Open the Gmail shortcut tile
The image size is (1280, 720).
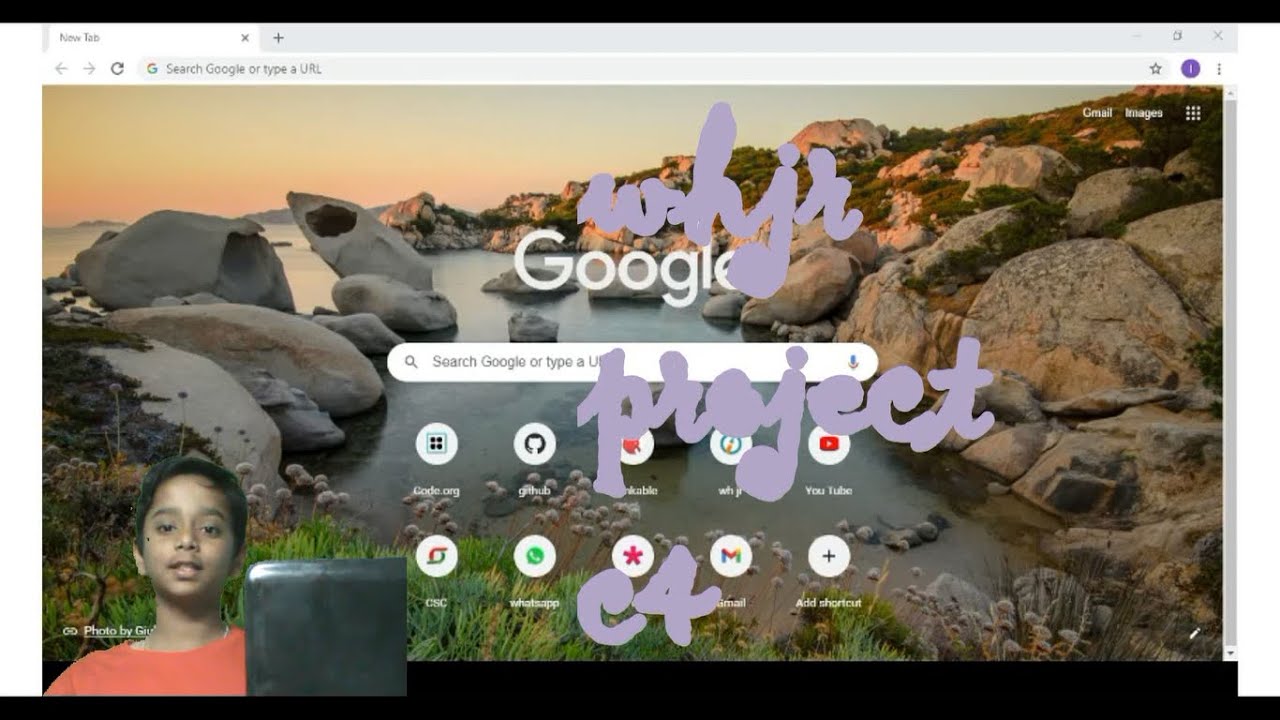tap(731, 556)
